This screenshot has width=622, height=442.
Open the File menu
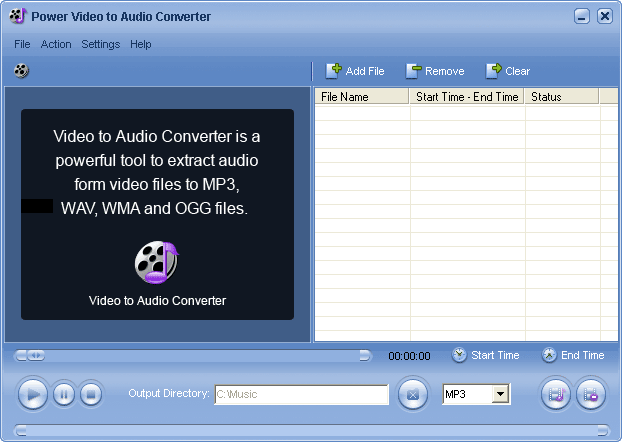tap(22, 44)
